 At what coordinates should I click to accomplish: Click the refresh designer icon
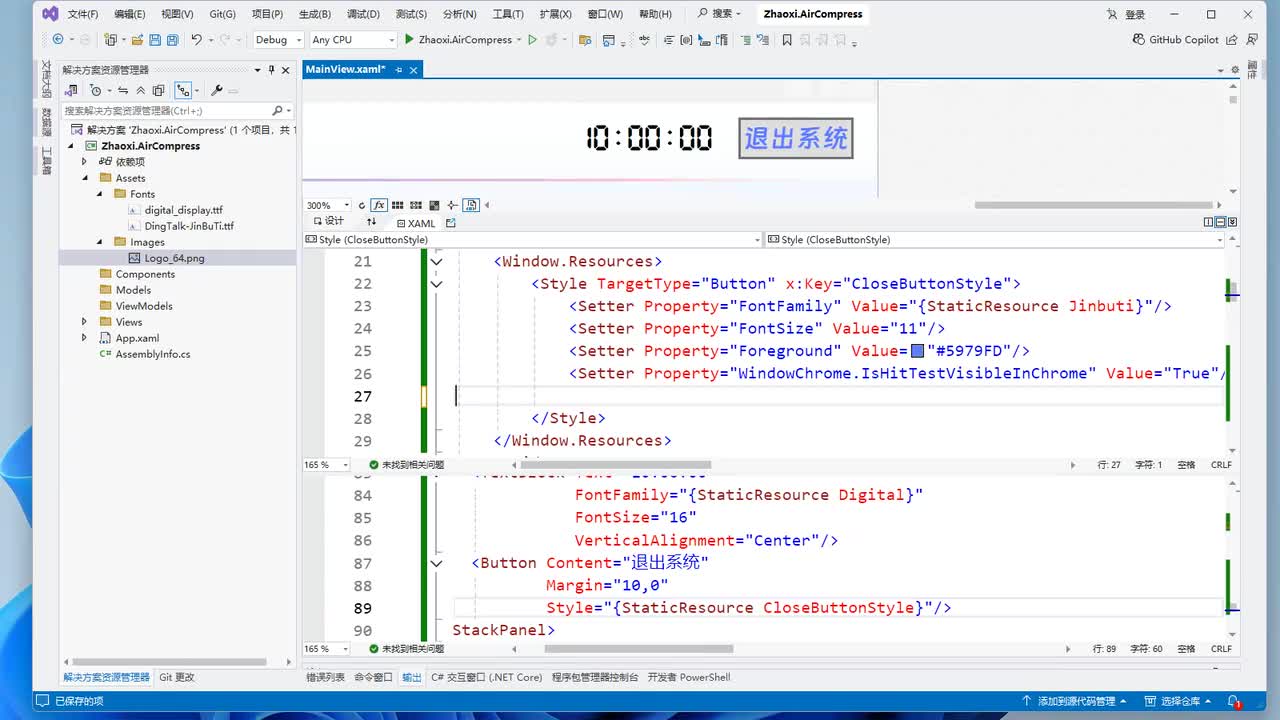point(362,205)
